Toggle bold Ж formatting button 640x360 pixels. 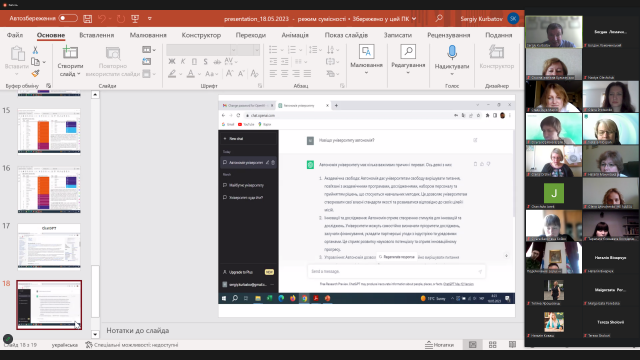(172, 62)
